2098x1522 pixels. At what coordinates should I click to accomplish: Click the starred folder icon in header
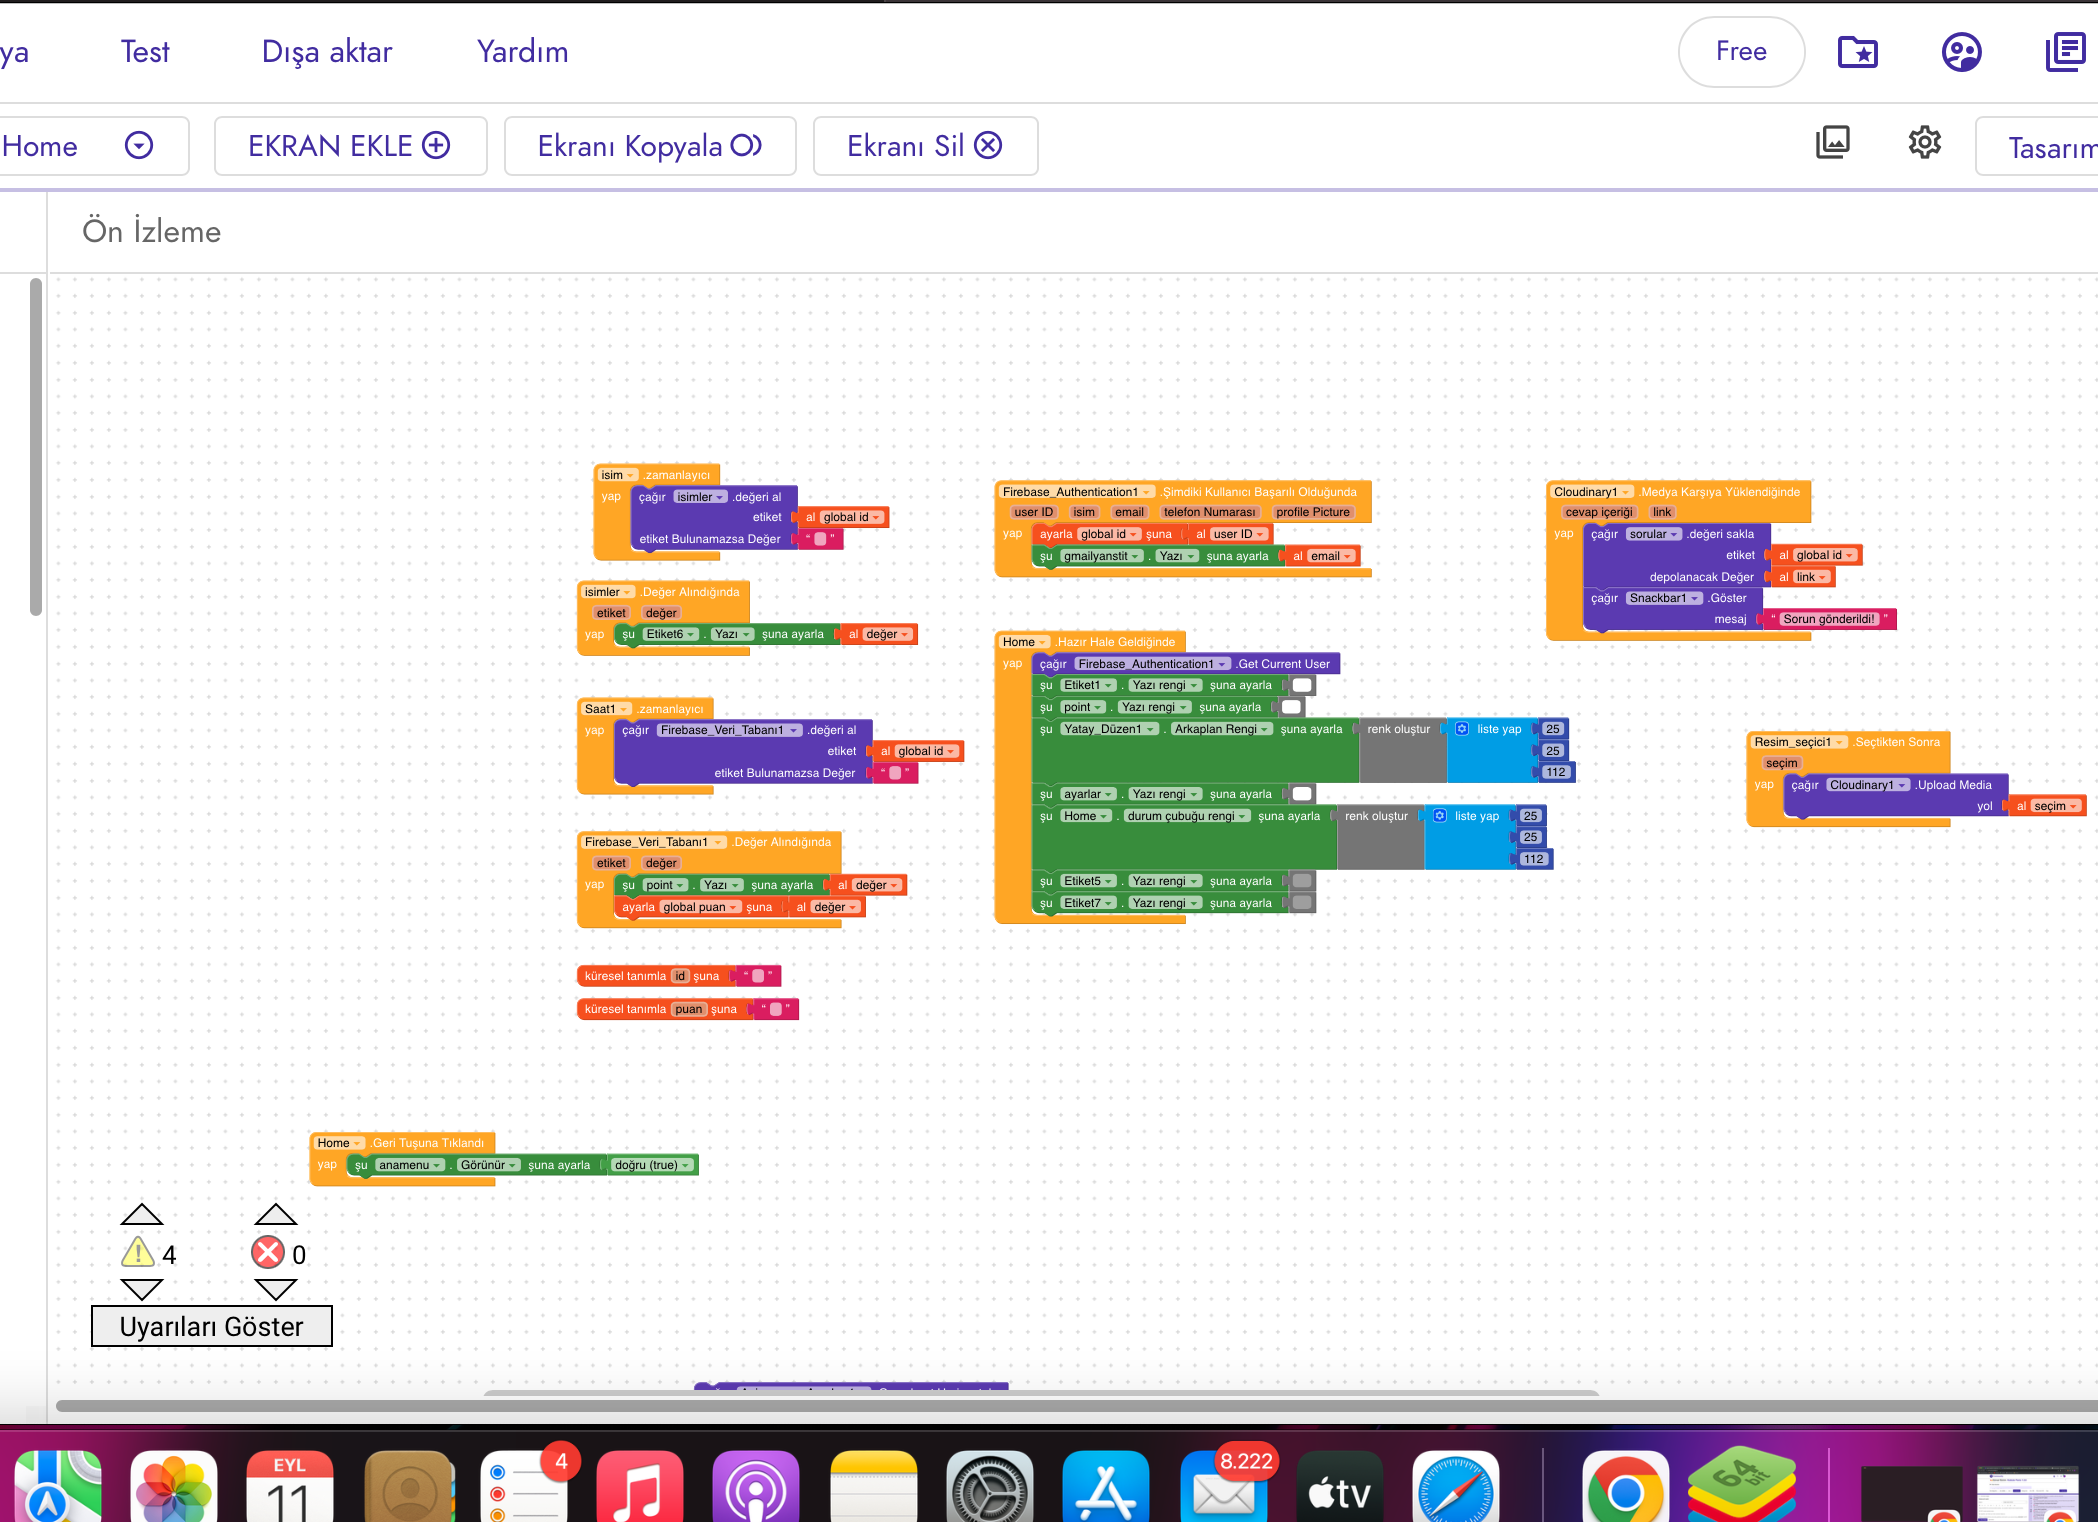click(x=1858, y=52)
